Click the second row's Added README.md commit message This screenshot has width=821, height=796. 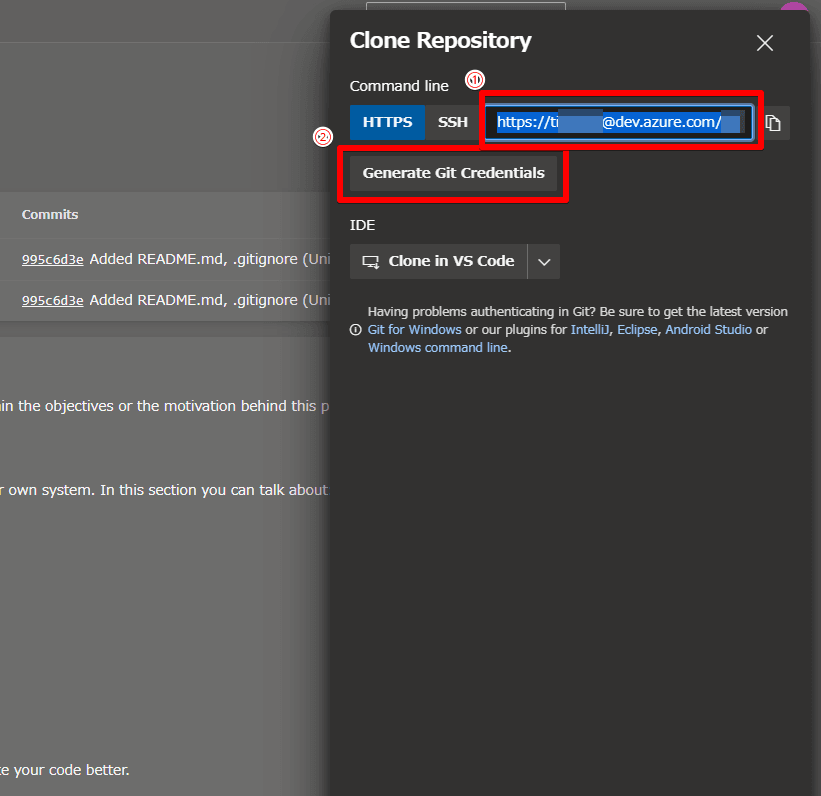click(x=200, y=300)
